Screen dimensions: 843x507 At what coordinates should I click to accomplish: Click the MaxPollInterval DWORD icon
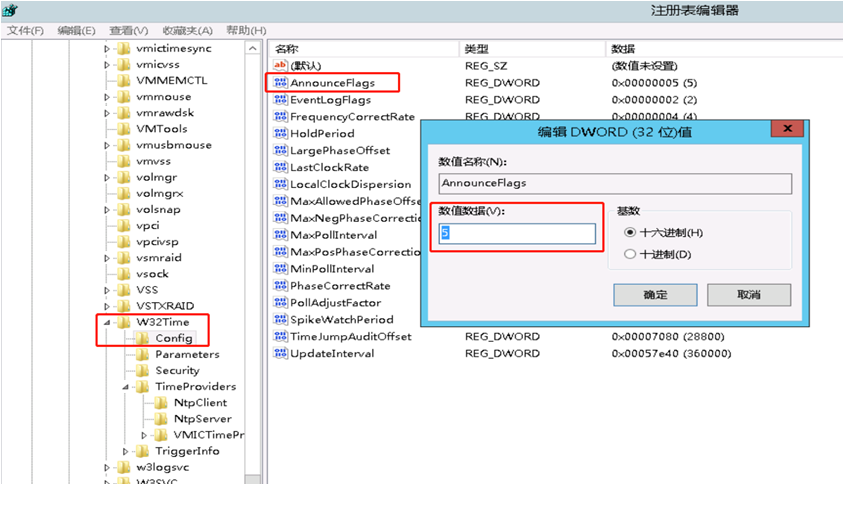280,235
